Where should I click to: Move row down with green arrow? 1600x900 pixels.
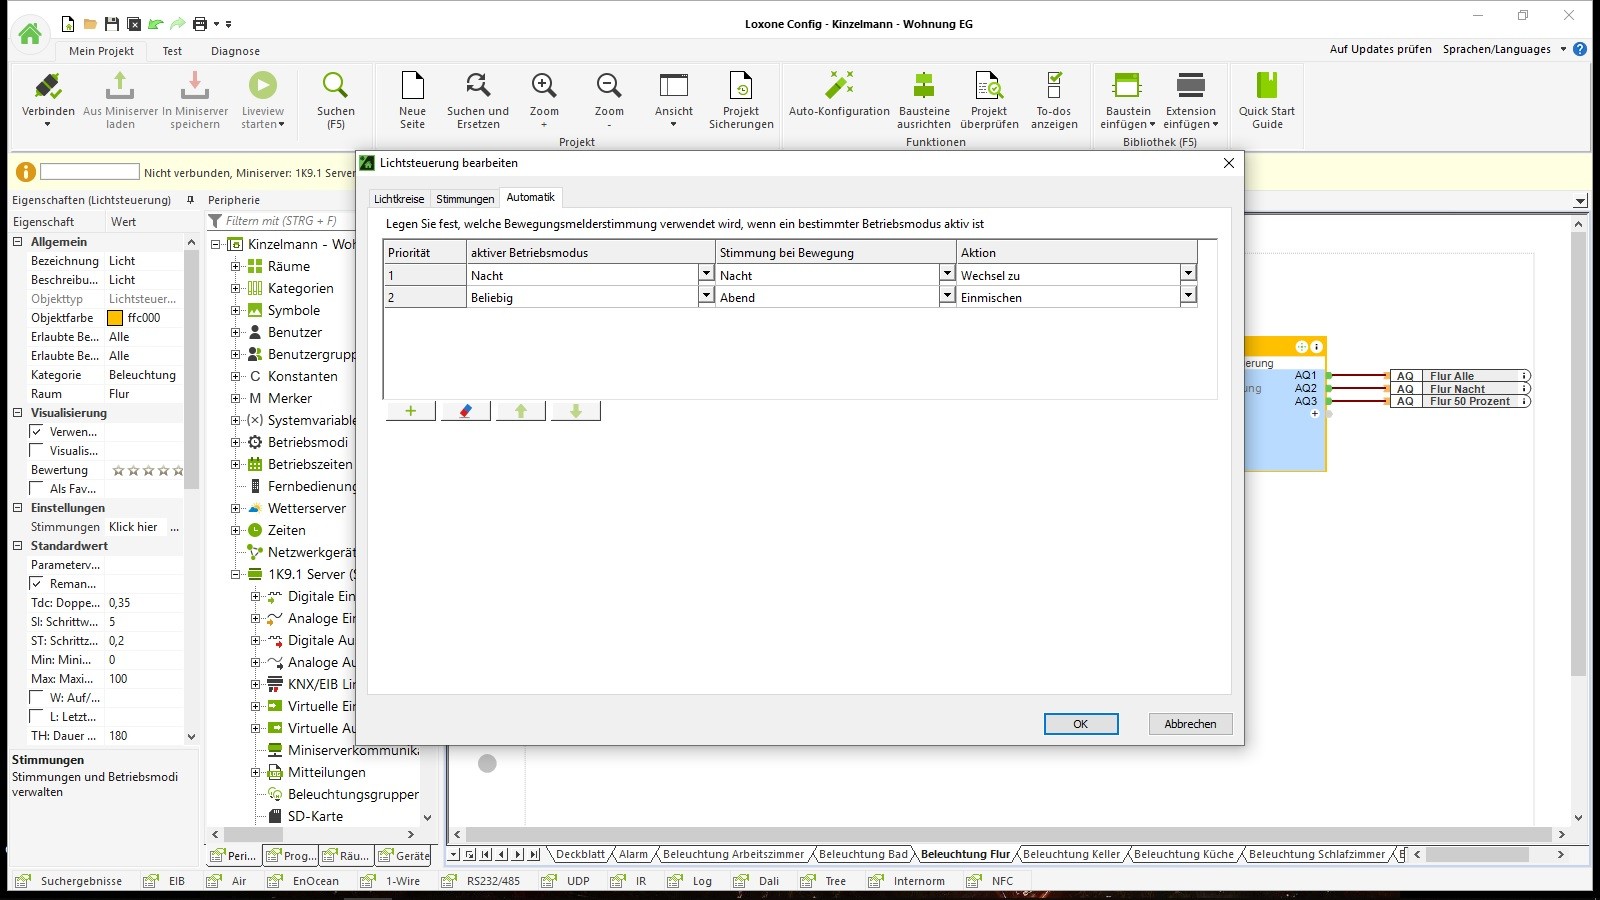tap(575, 411)
